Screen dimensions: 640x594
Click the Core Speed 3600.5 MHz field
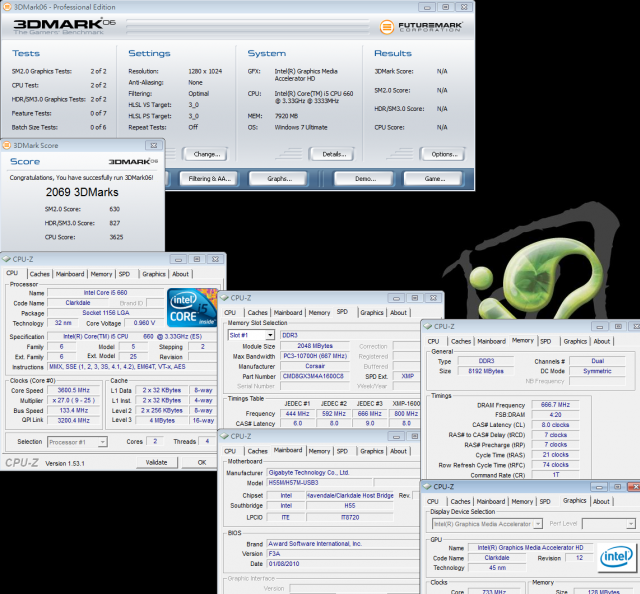[73, 391]
